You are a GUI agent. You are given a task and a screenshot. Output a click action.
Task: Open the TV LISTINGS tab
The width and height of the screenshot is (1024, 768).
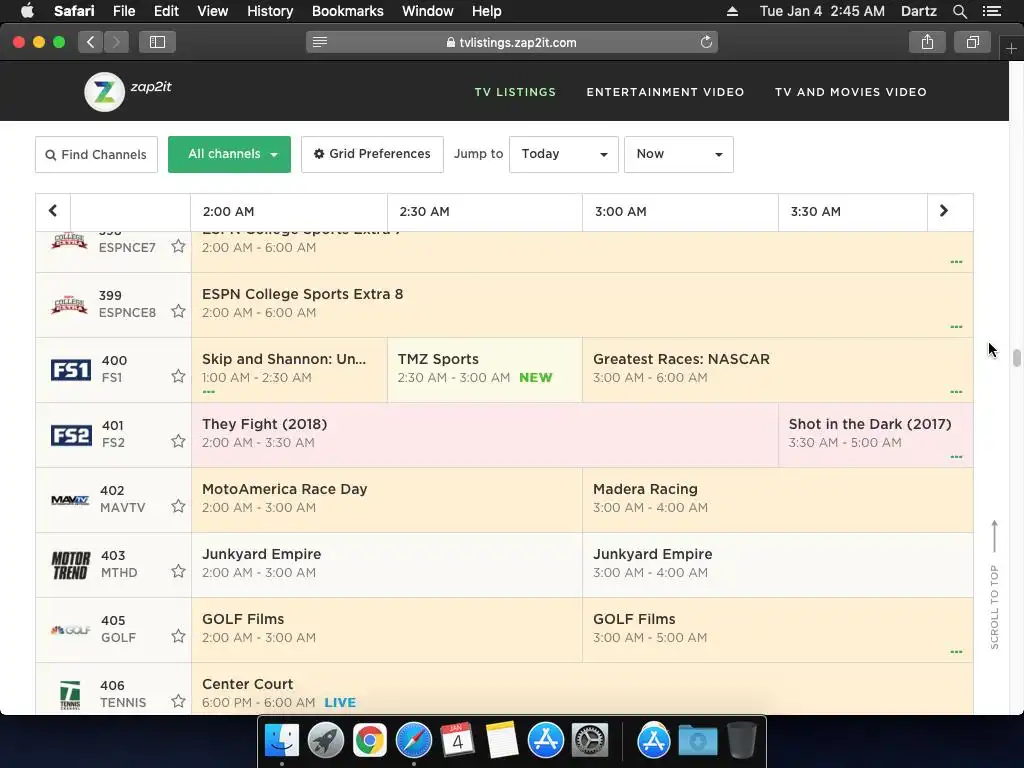(x=515, y=92)
